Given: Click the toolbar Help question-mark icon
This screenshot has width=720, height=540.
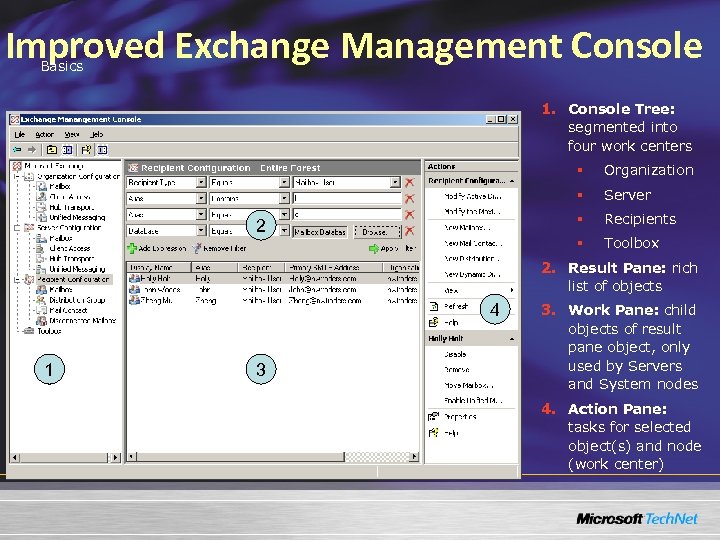Looking at the screenshot, I should (x=86, y=150).
